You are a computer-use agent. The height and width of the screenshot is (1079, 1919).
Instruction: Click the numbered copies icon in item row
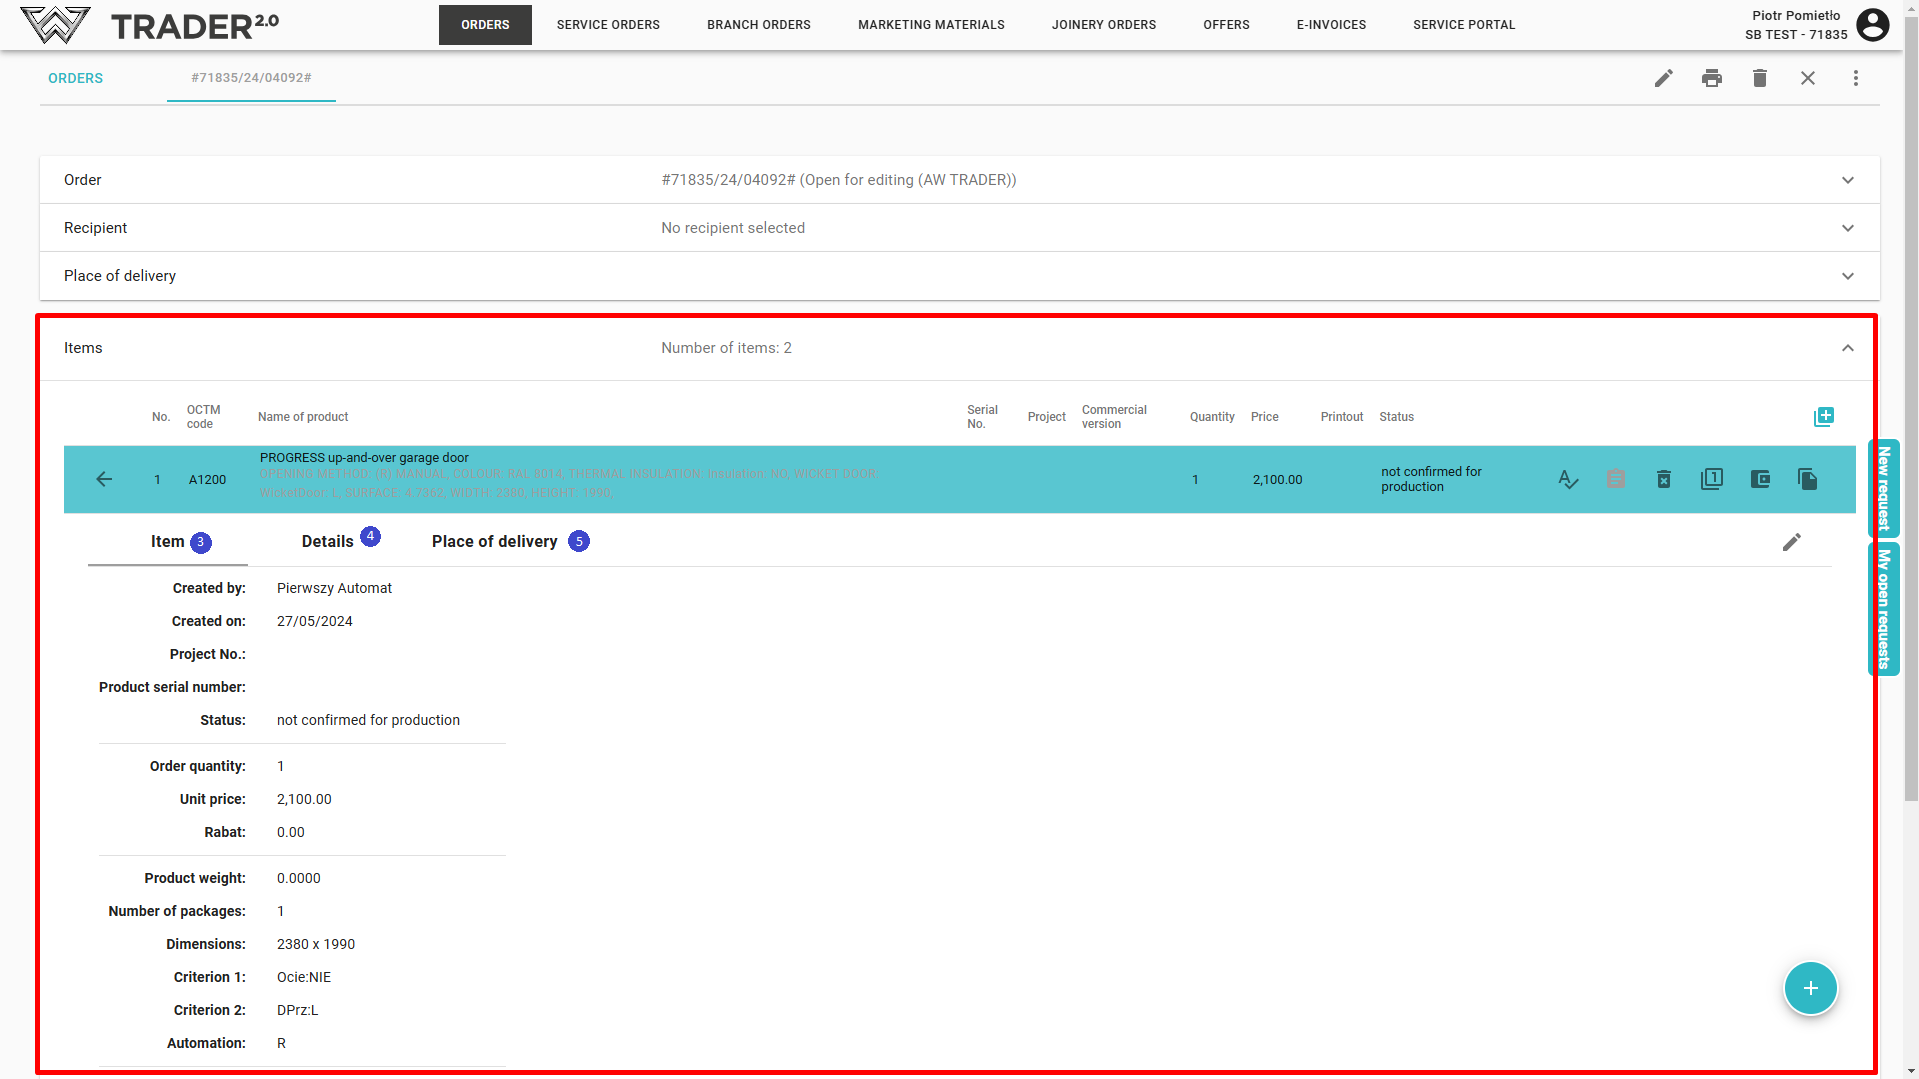coord(1712,480)
